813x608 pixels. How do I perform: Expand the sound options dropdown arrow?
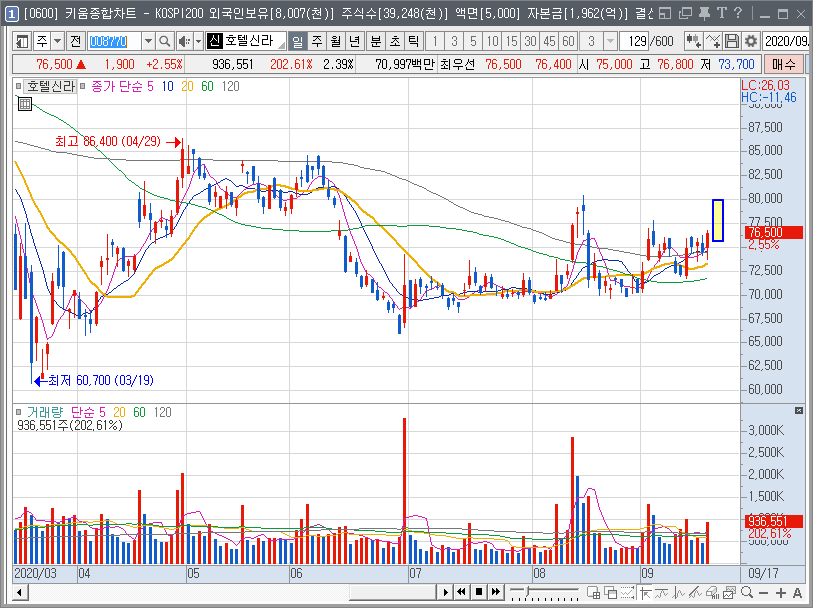(x=198, y=40)
